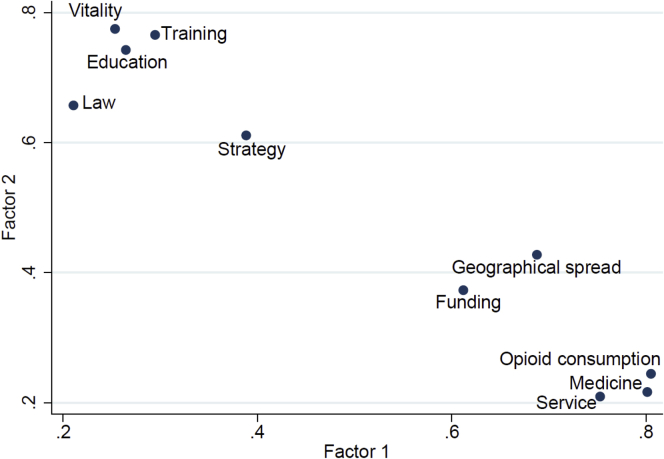Click the Strategy data point marker
Screen dimensions: 664x459
coord(246,135)
